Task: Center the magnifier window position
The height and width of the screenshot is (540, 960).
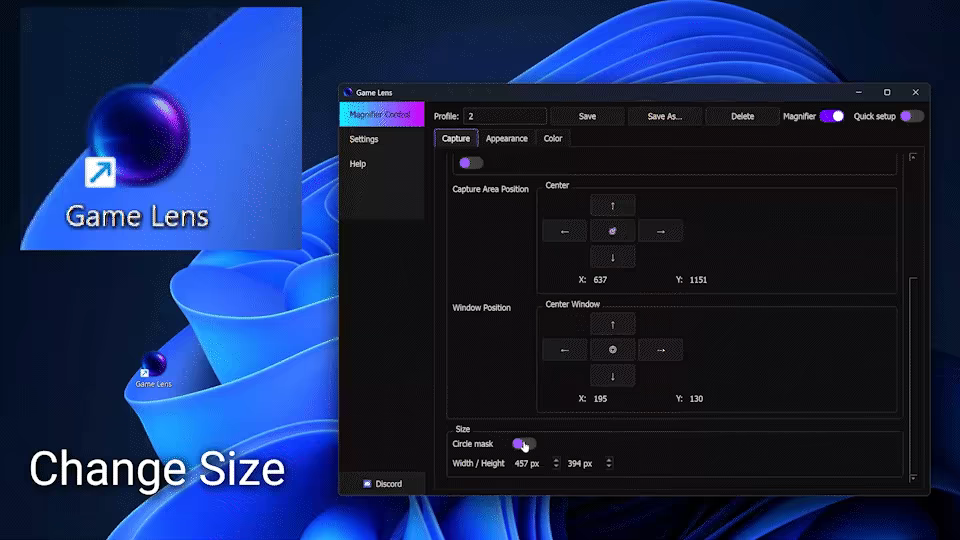Action: [612, 350]
